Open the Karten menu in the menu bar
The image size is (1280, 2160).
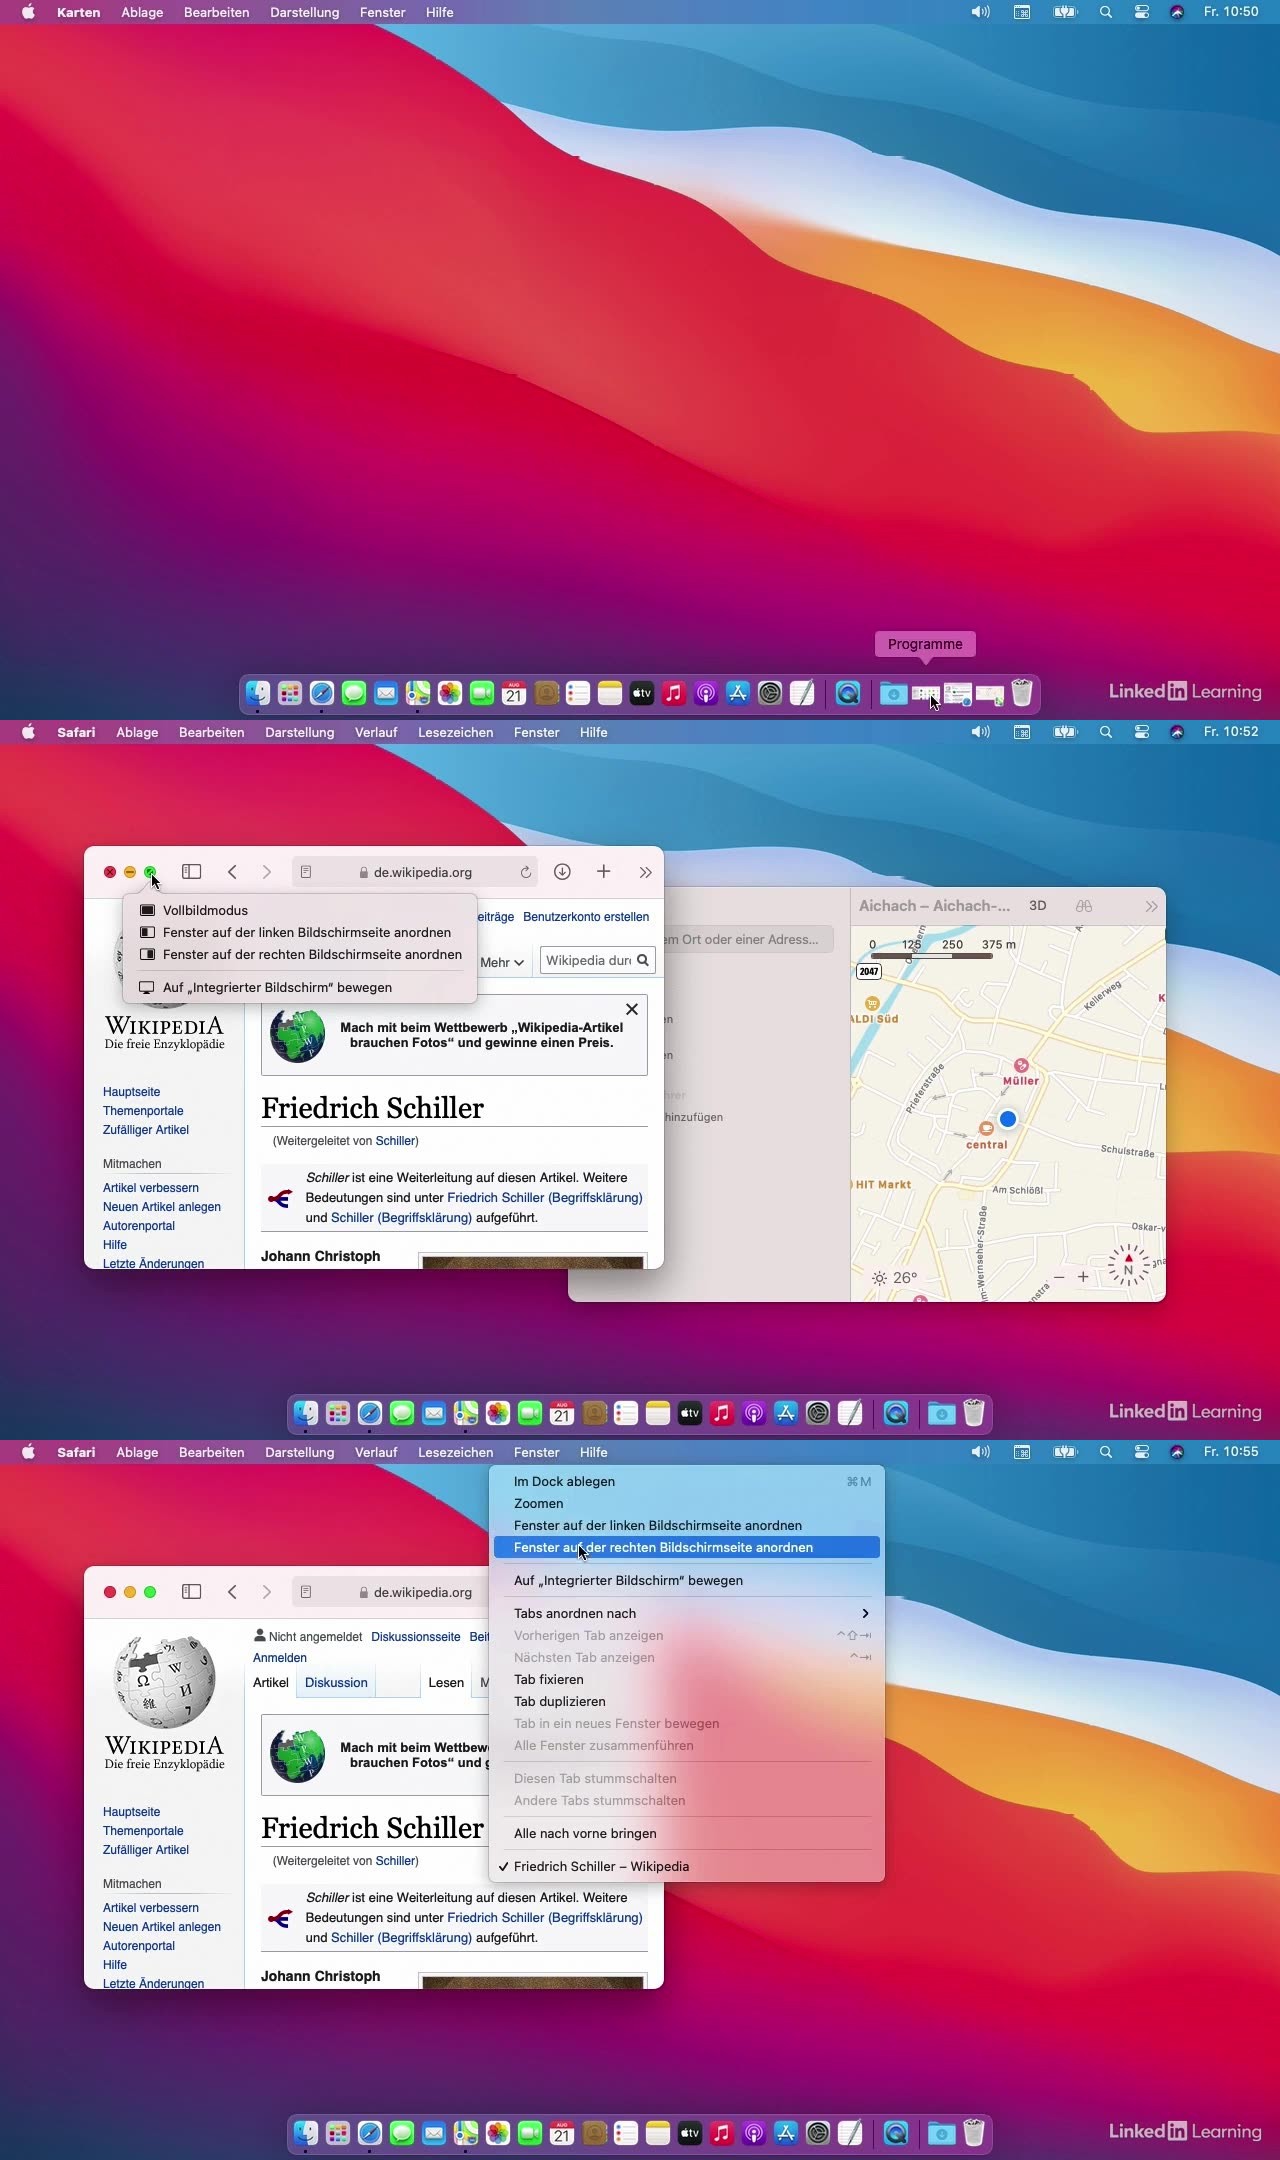78,12
